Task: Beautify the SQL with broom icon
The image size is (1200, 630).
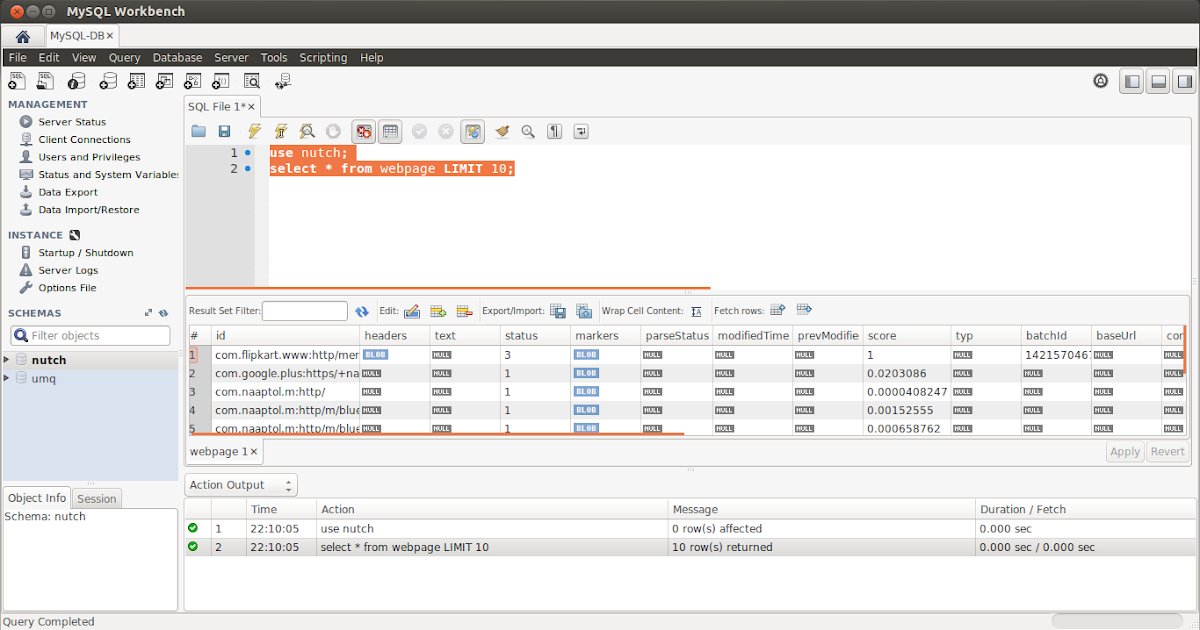Action: pyautogui.click(x=502, y=131)
